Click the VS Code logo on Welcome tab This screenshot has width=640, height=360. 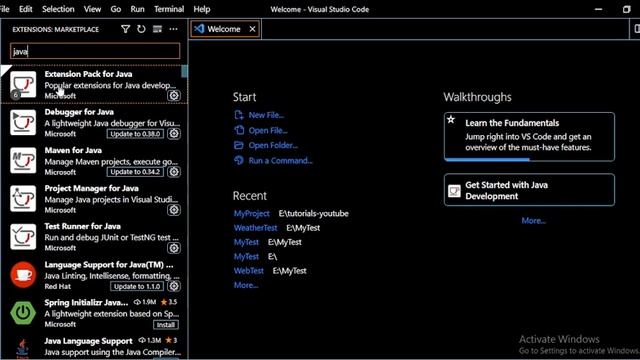click(199, 29)
